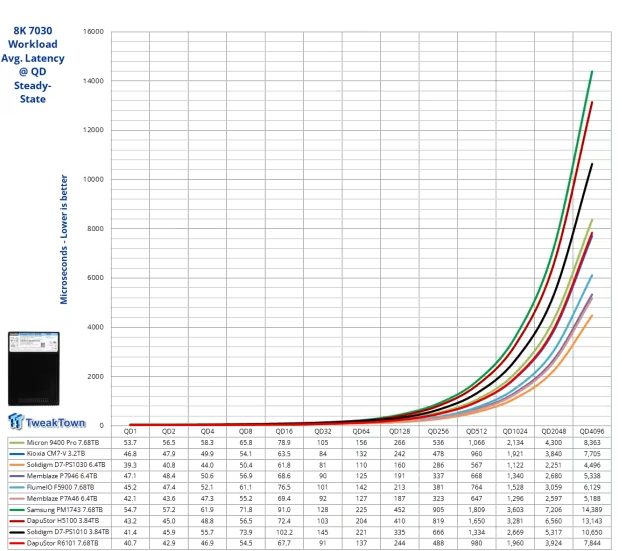Click Micron 9400 Pro's QD4096 value 8,363
Image resolution: width=622 pixels, height=551 pixels.
[x=592, y=443]
